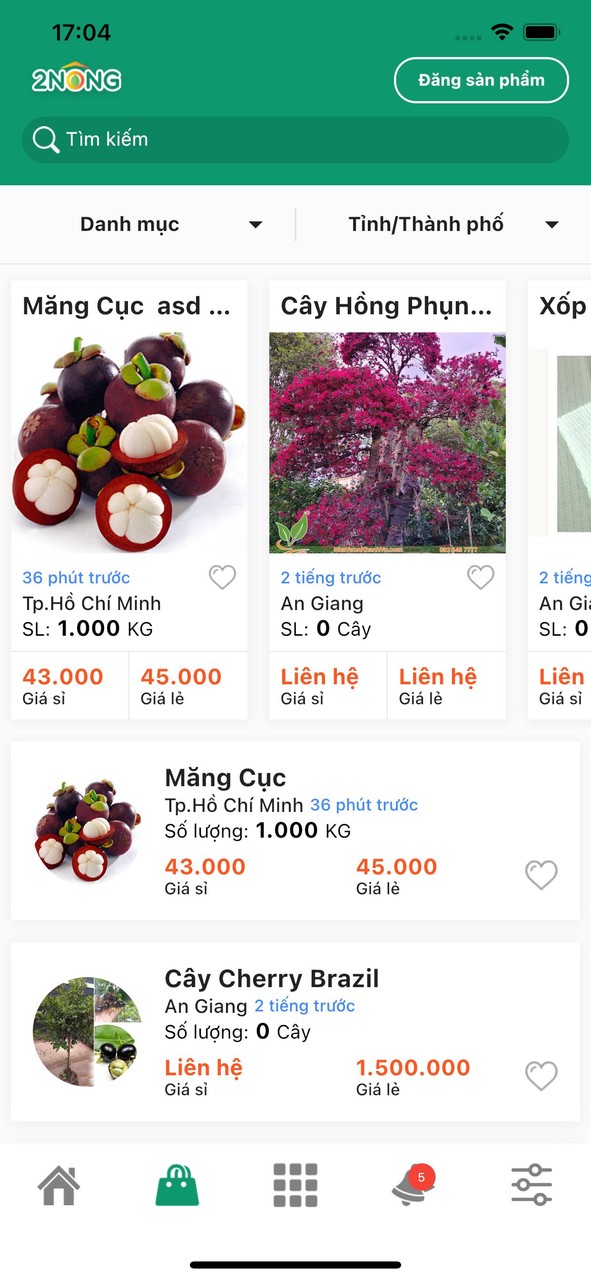
Task: Open the Danh mục dropdown
Action: coord(129,224)
